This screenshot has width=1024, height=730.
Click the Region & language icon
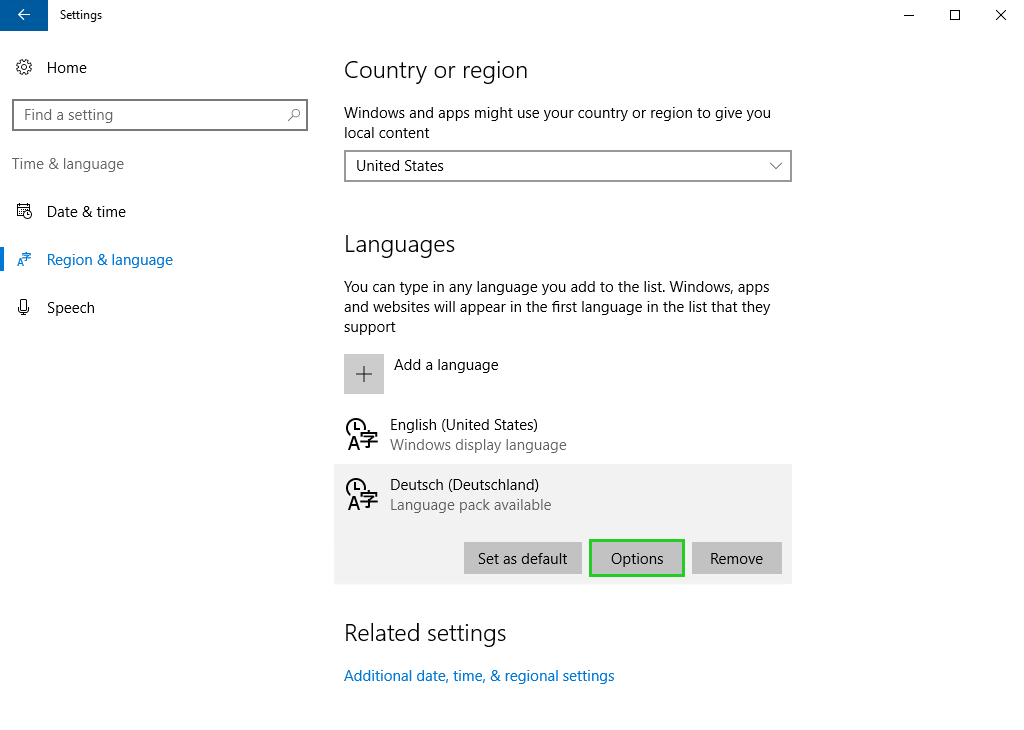click(x=25, y=259)
